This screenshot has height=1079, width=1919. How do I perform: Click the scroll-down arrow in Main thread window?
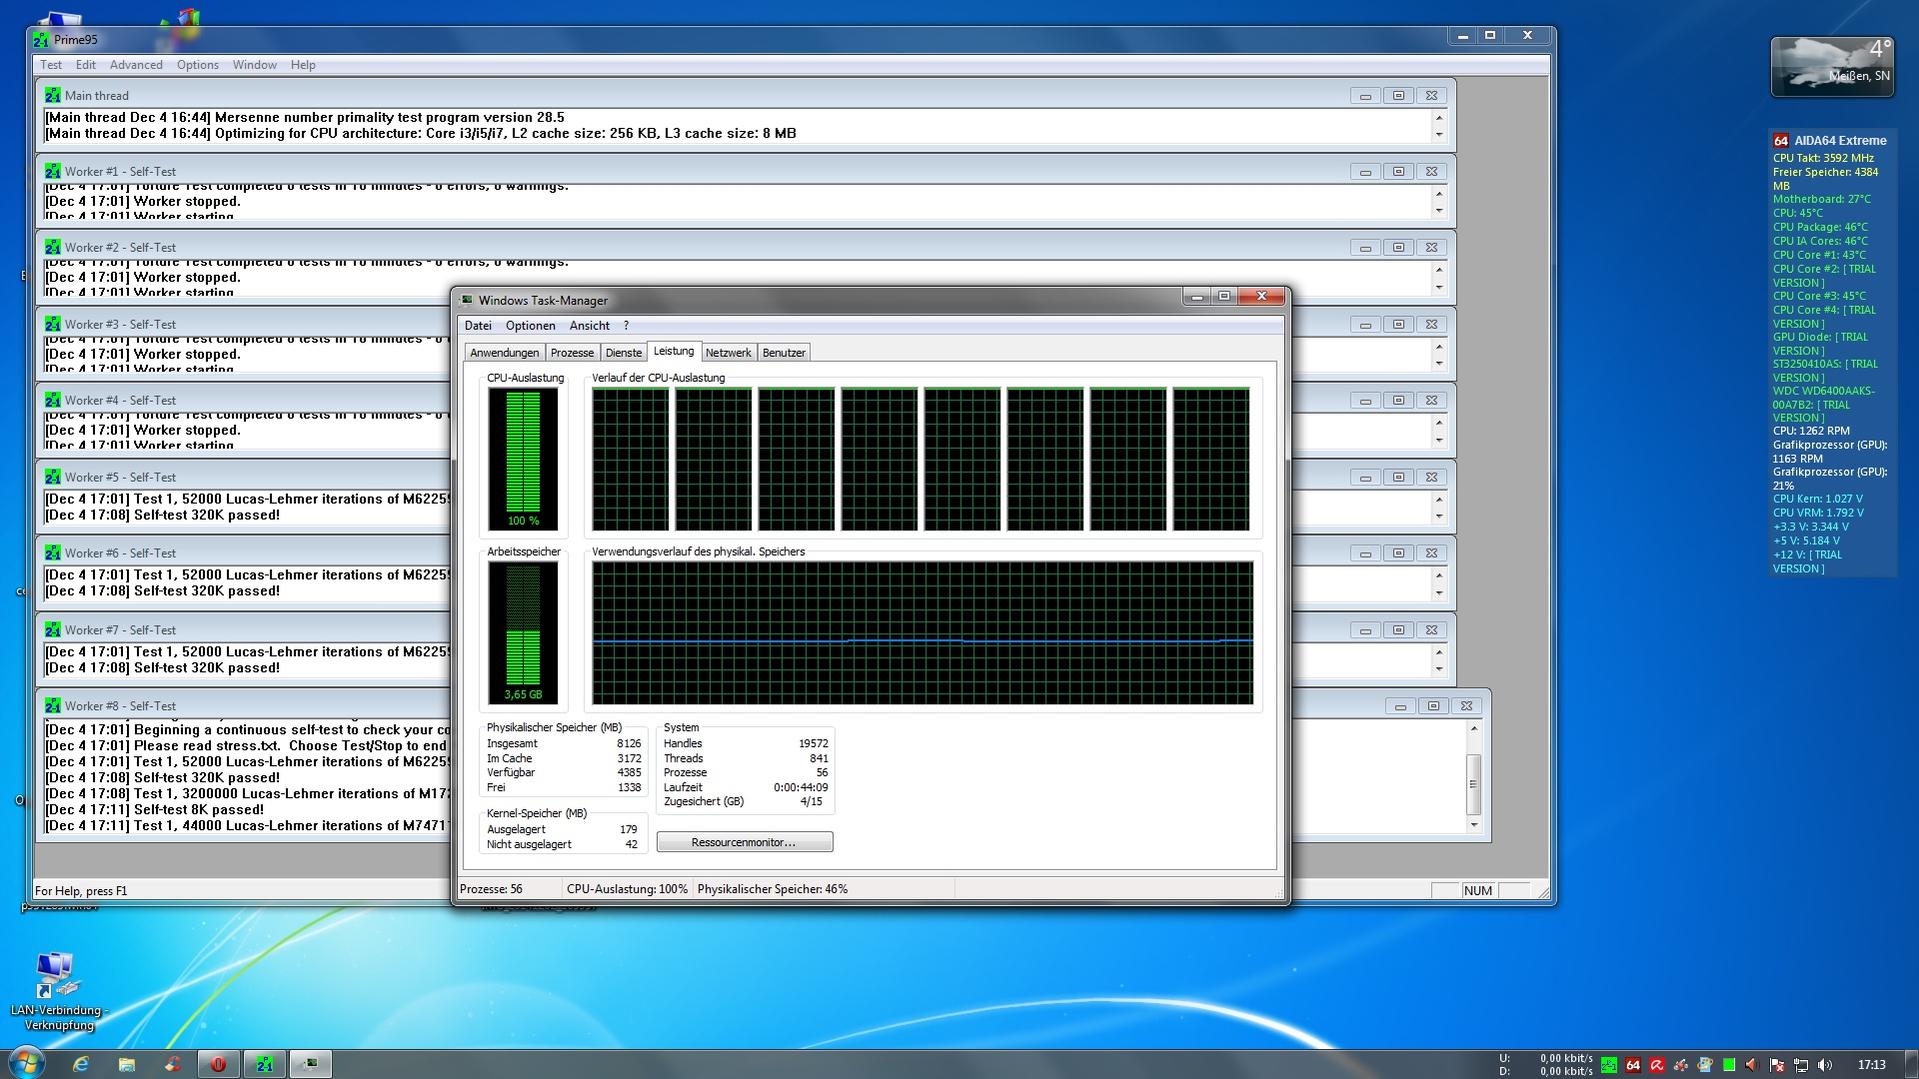[x=1439, y=135]
